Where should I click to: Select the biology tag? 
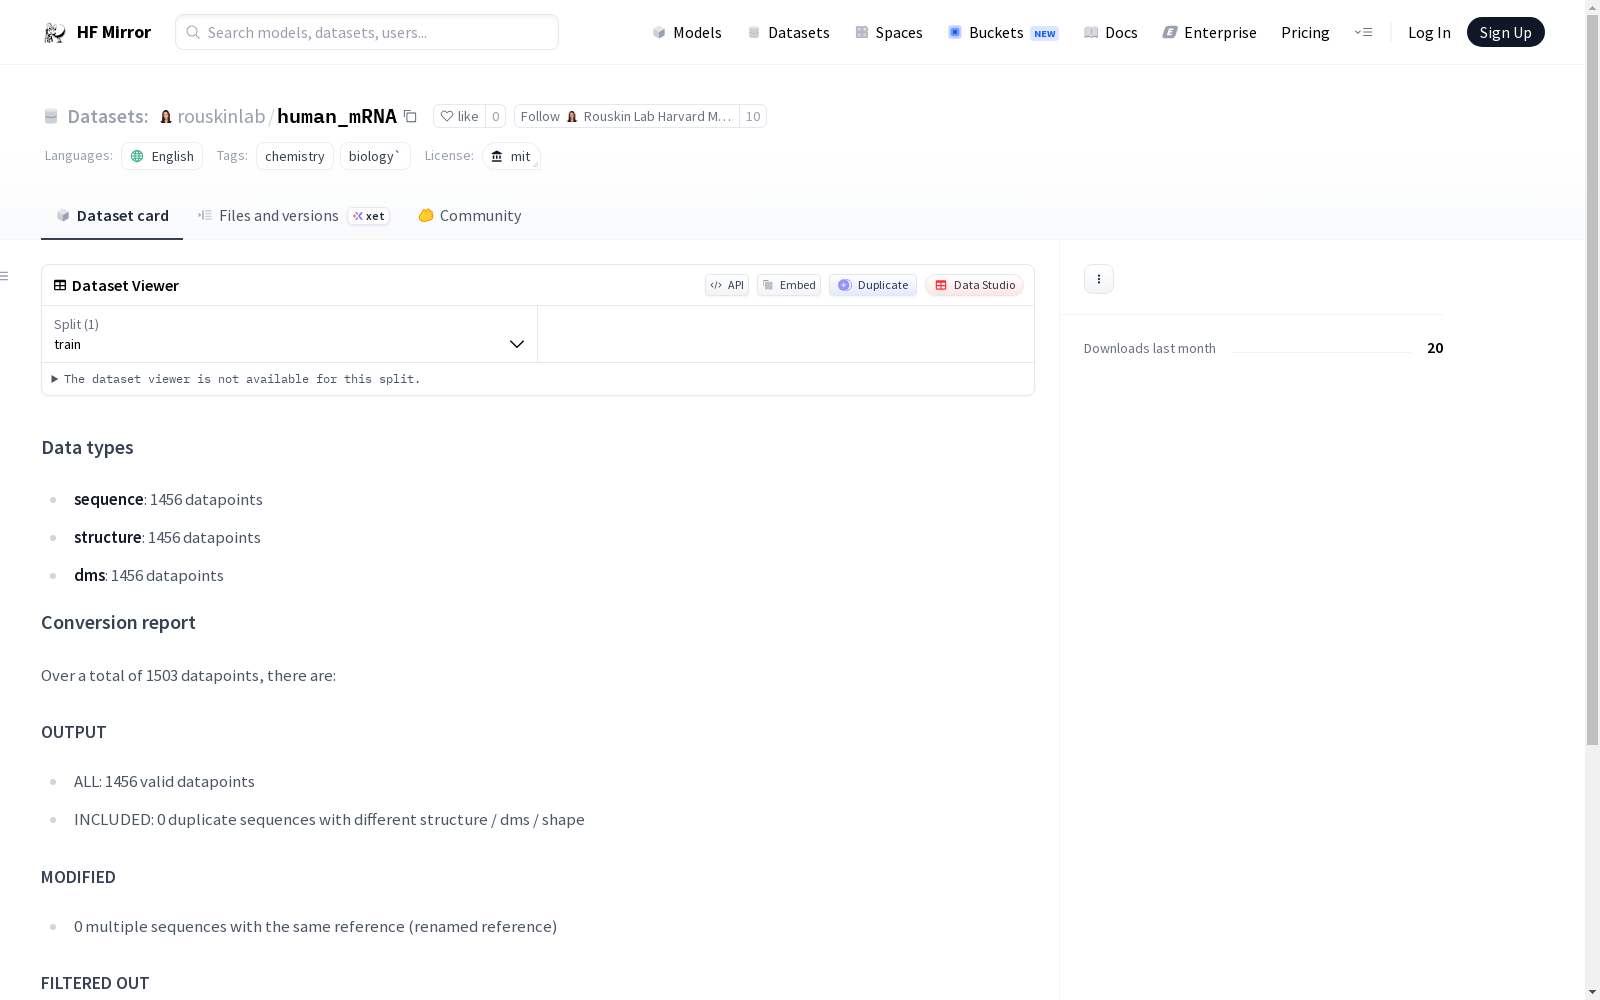tap(375, 156)
